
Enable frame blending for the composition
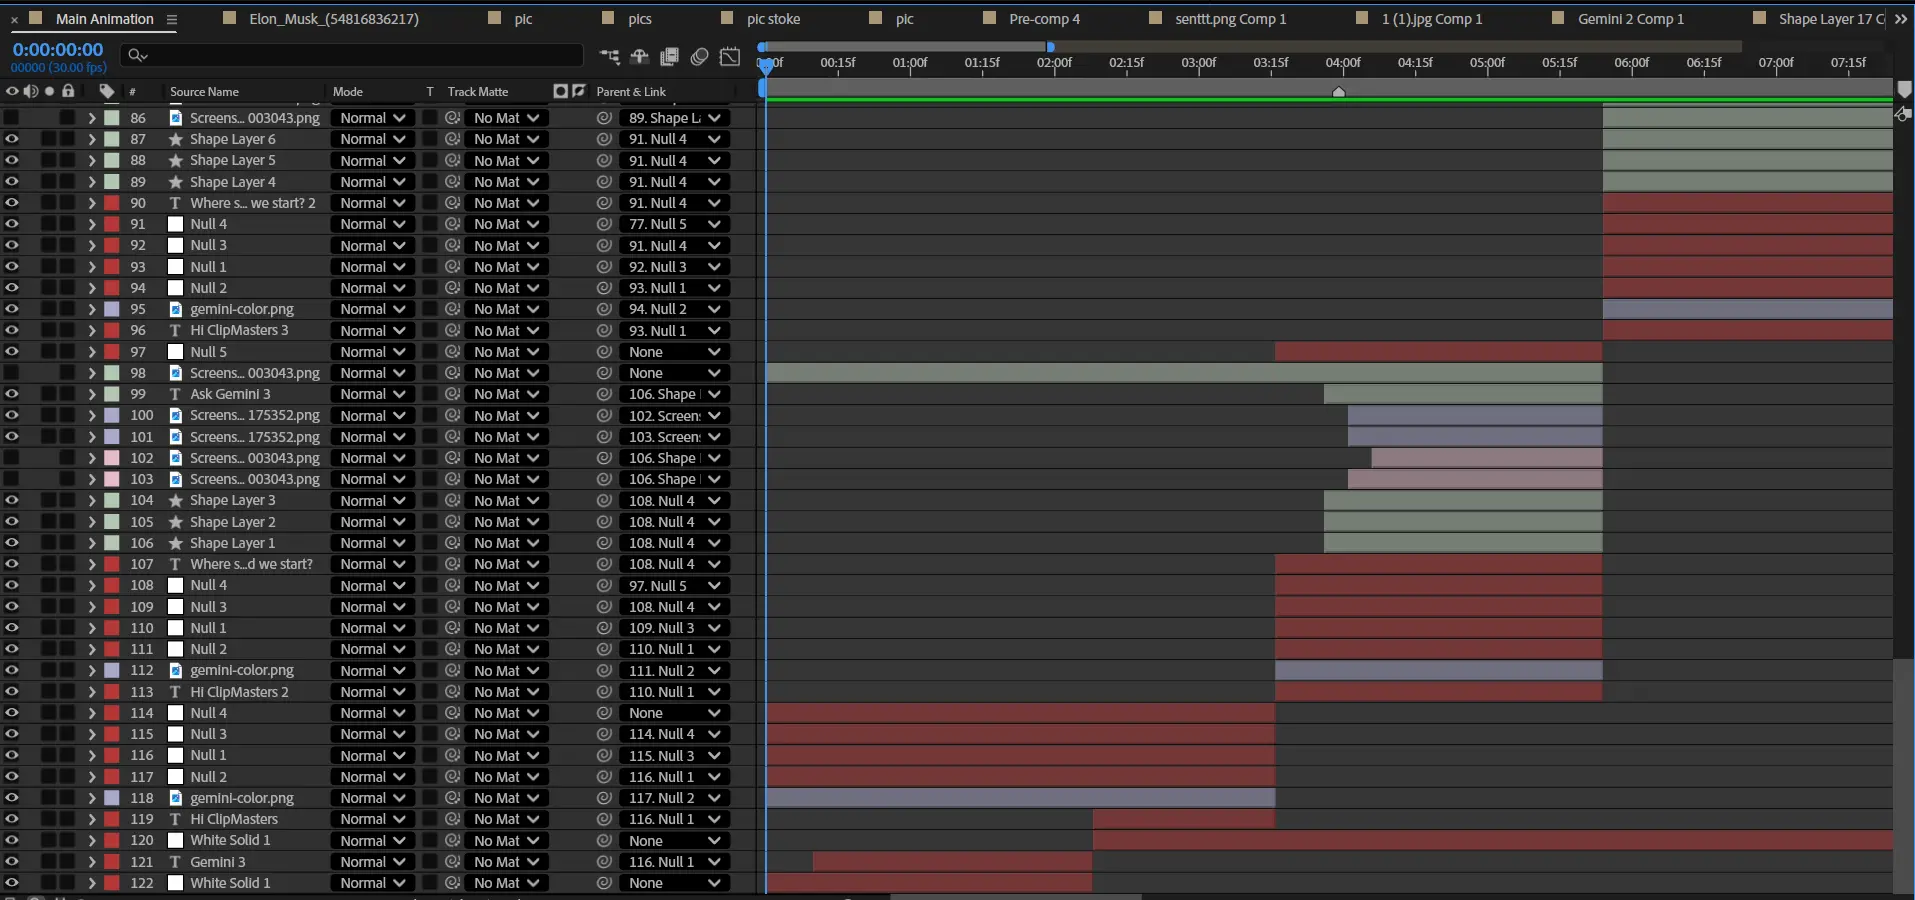click(x=670, y=57)
